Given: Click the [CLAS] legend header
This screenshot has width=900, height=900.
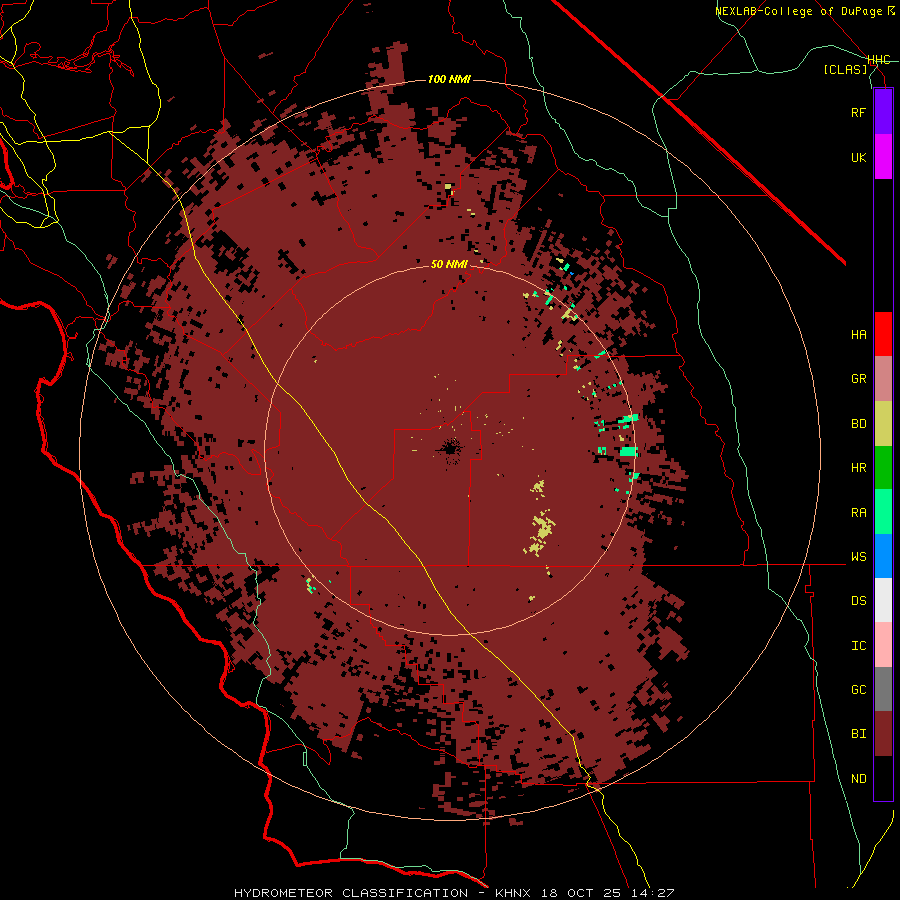Looking at the screenshot, I should coord(845,69).
